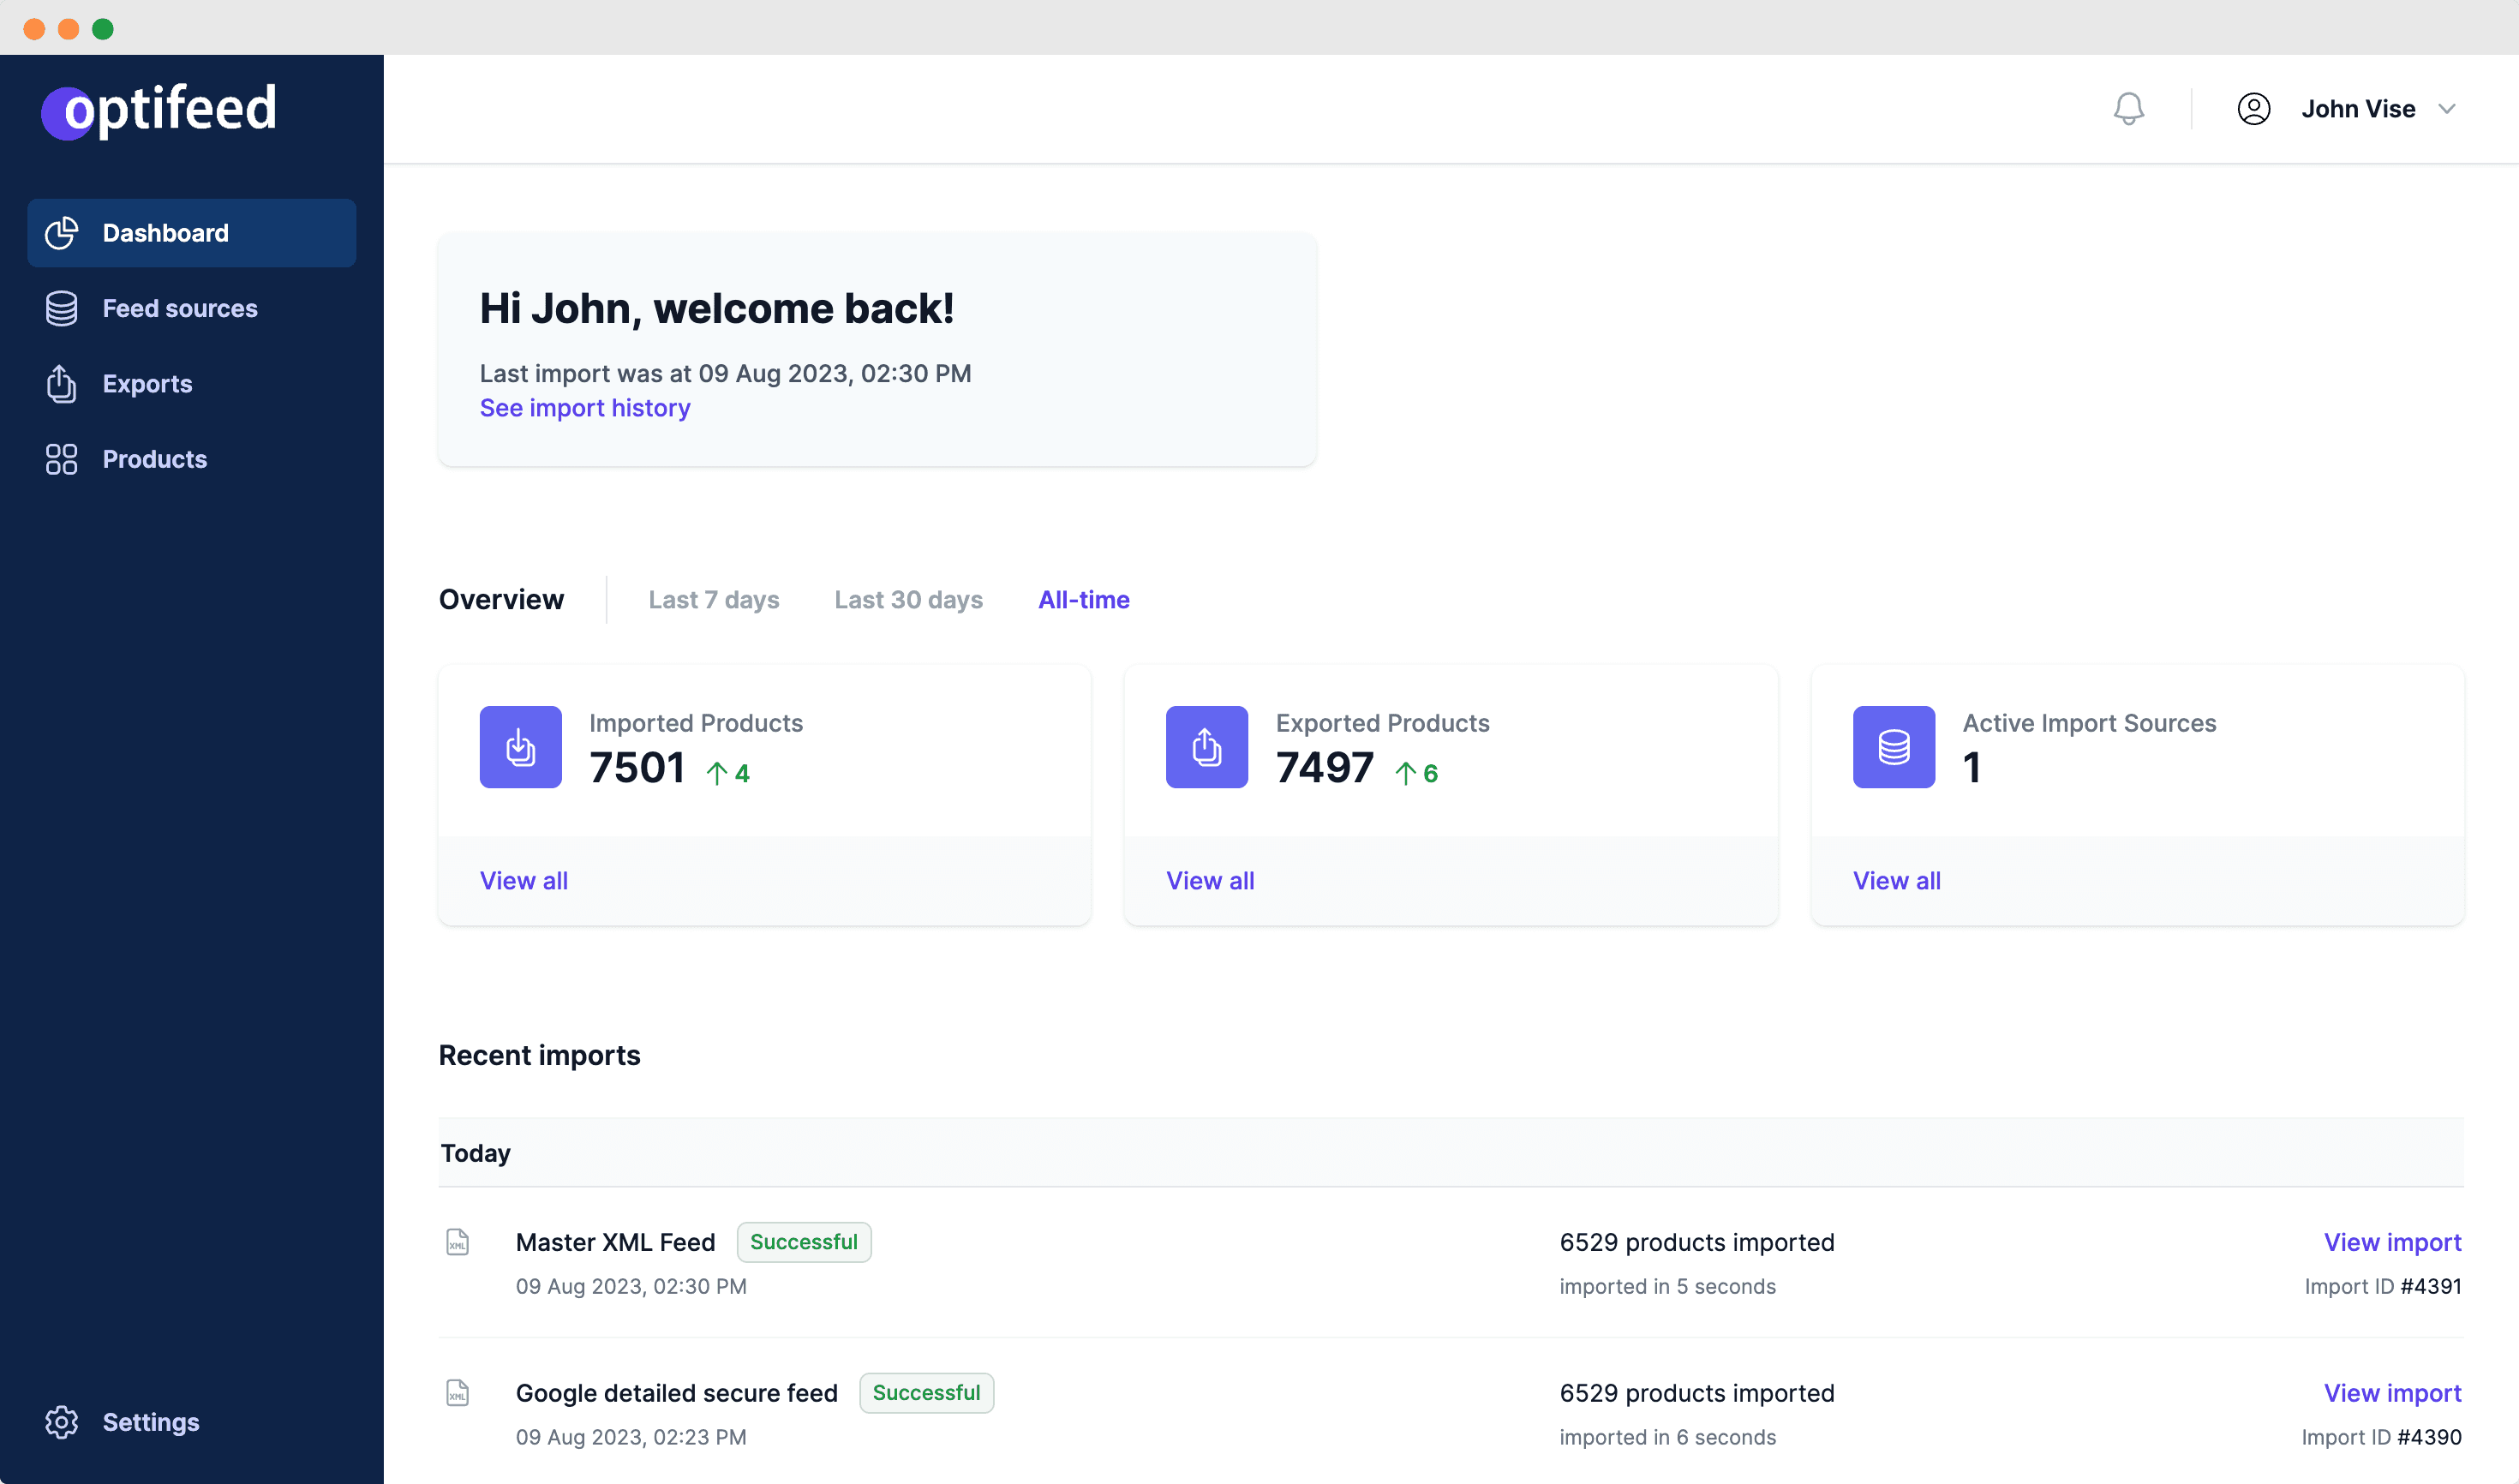Click View all under Imported Products

point(523,880)
